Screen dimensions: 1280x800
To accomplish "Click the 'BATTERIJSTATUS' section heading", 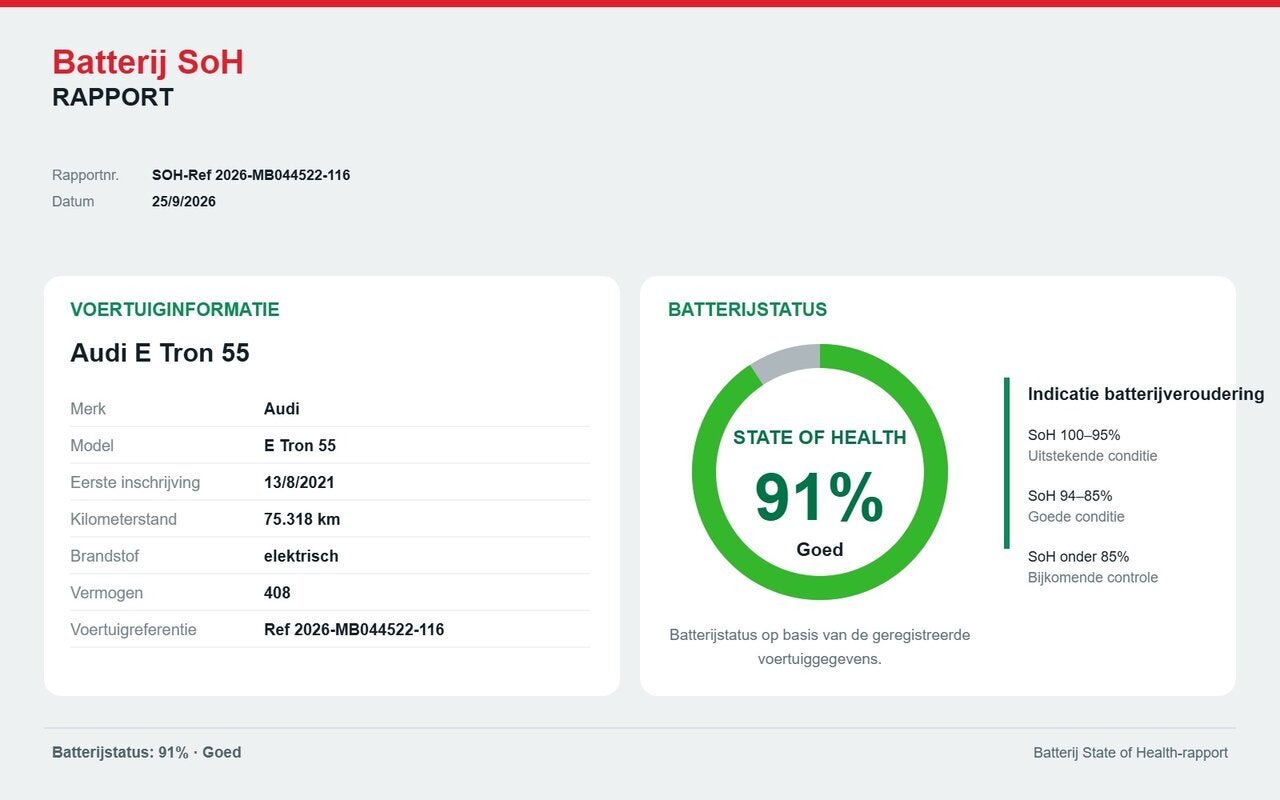I will pos(748,309).
